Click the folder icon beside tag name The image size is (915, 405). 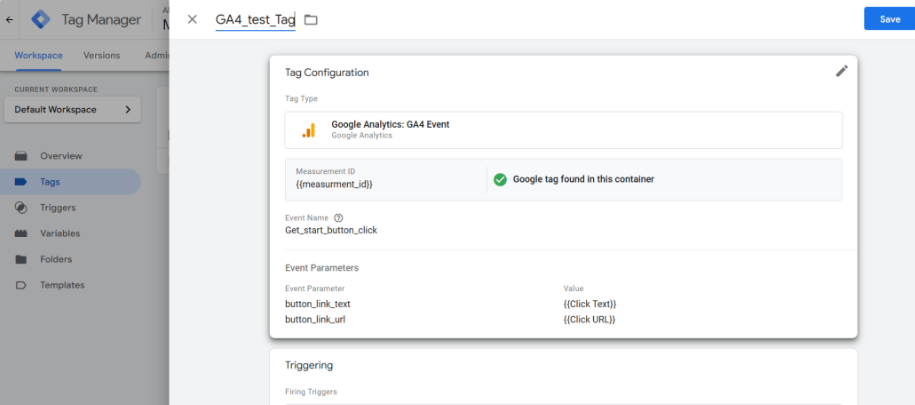tap(311, 20)
